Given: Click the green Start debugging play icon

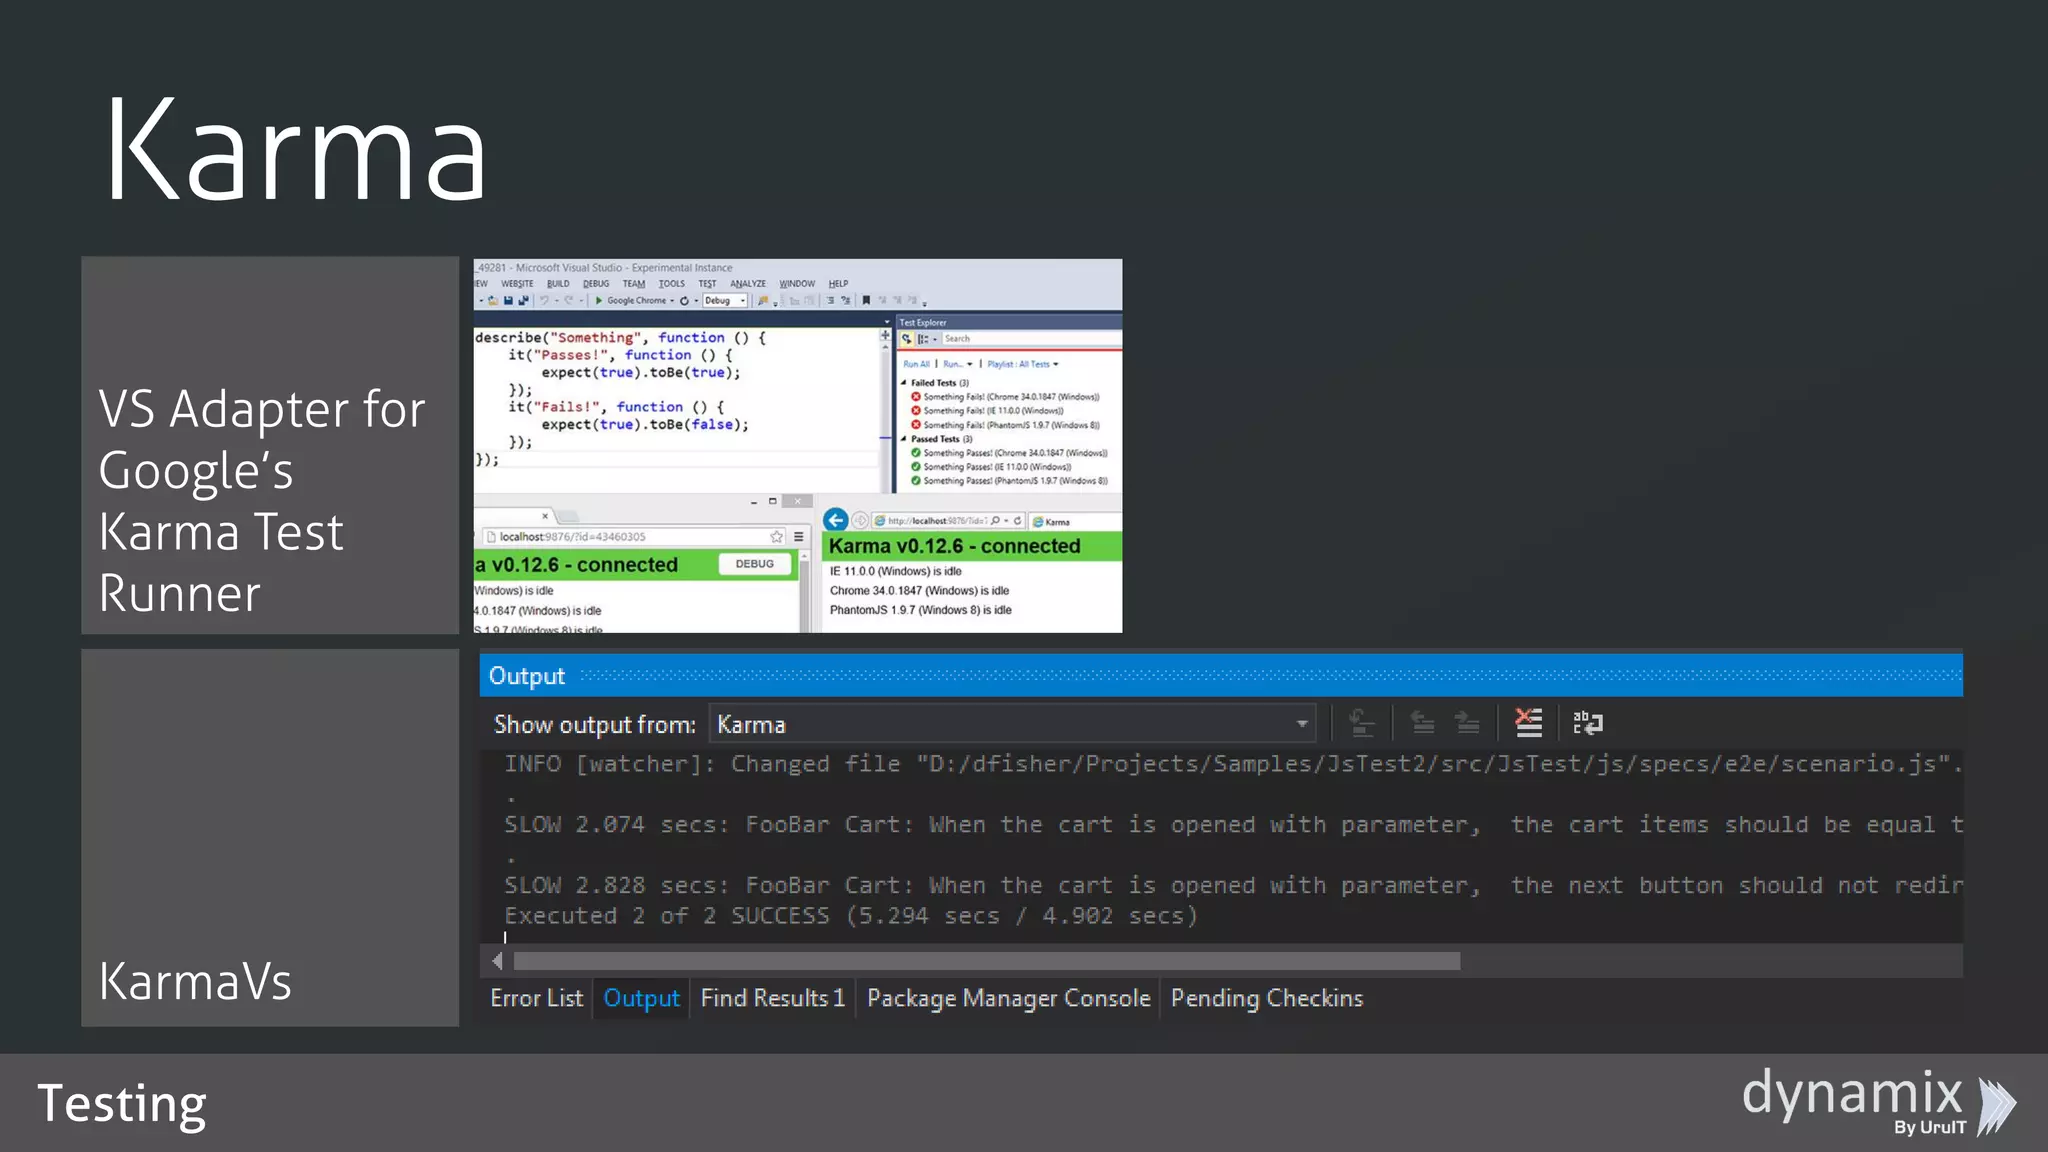Looking at the screenshot, I should (598, 300).
